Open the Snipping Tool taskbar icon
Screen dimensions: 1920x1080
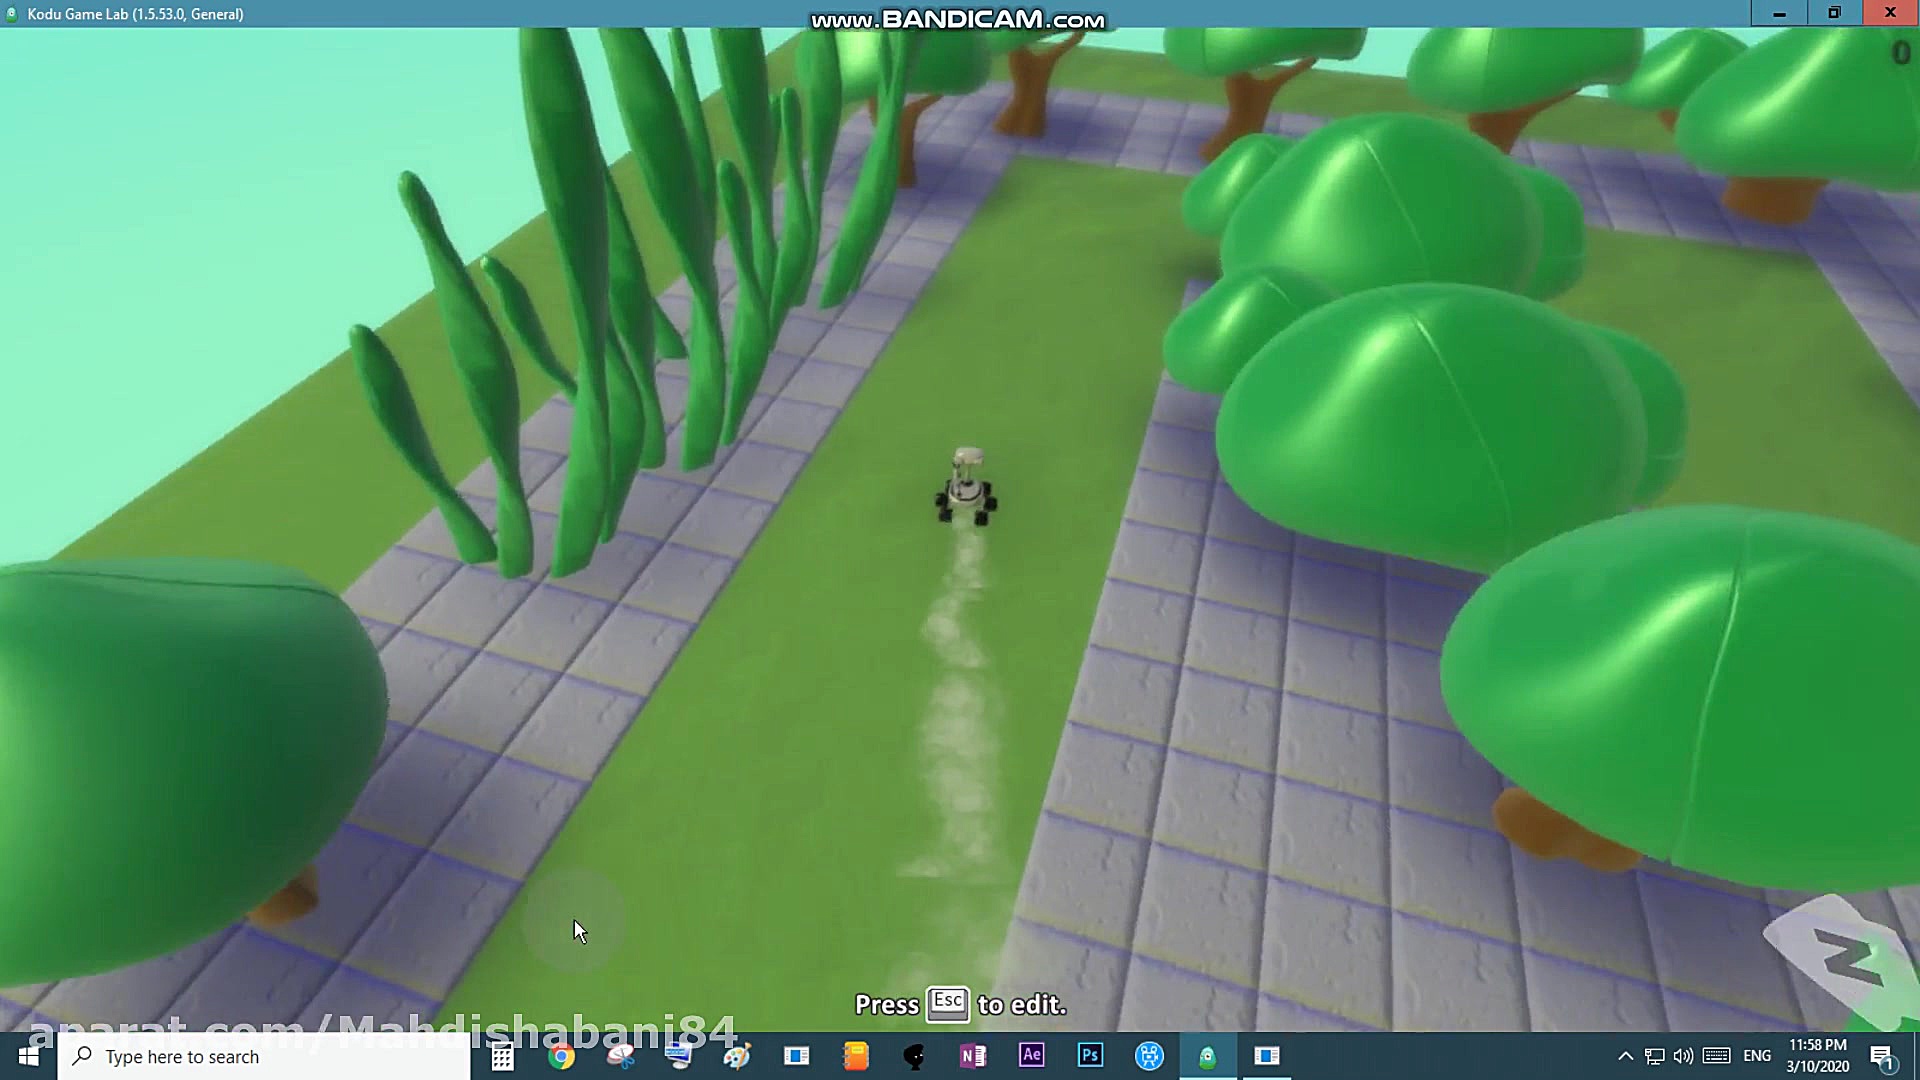coord(620,1056)
